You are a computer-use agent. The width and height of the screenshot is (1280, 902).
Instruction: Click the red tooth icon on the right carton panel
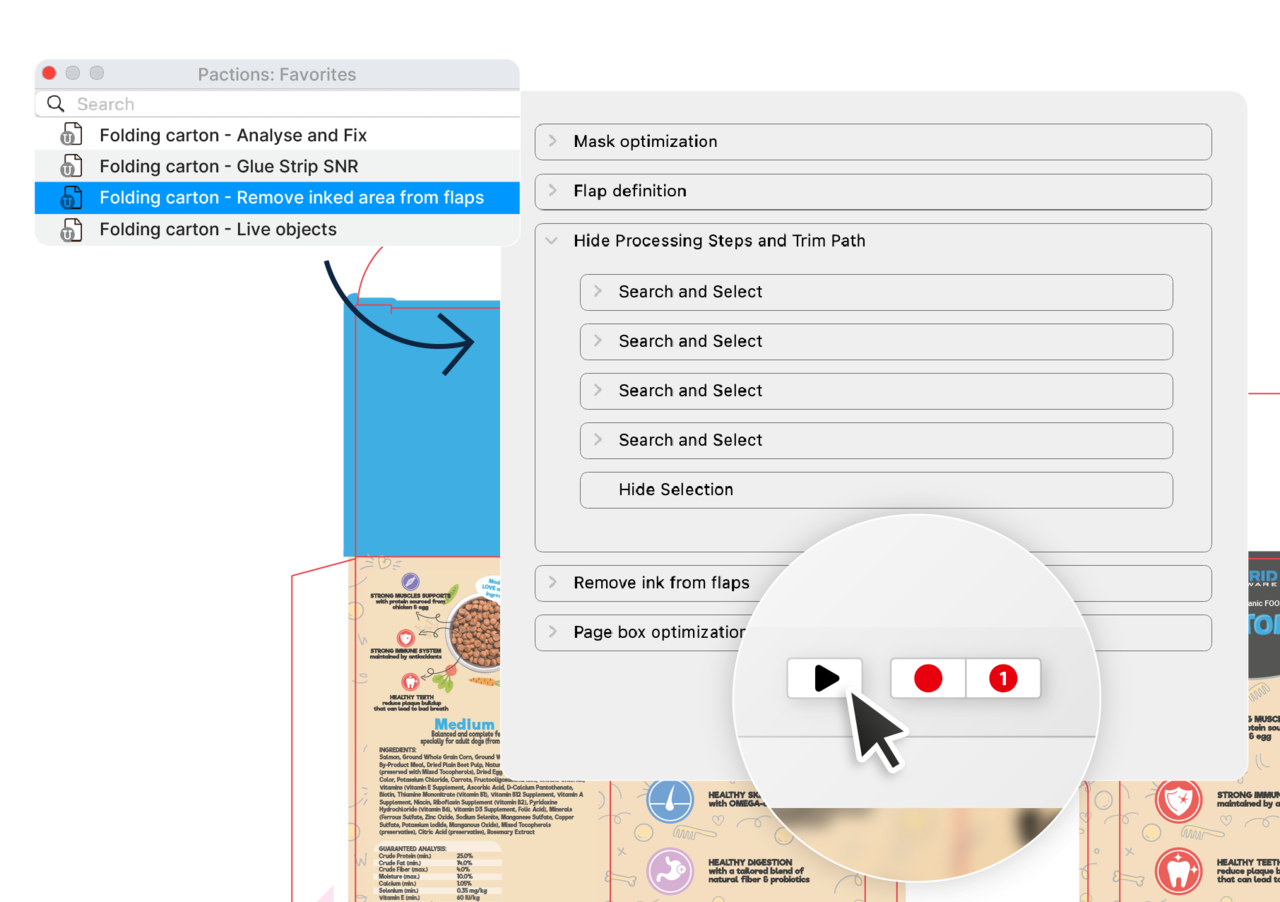1178,871
